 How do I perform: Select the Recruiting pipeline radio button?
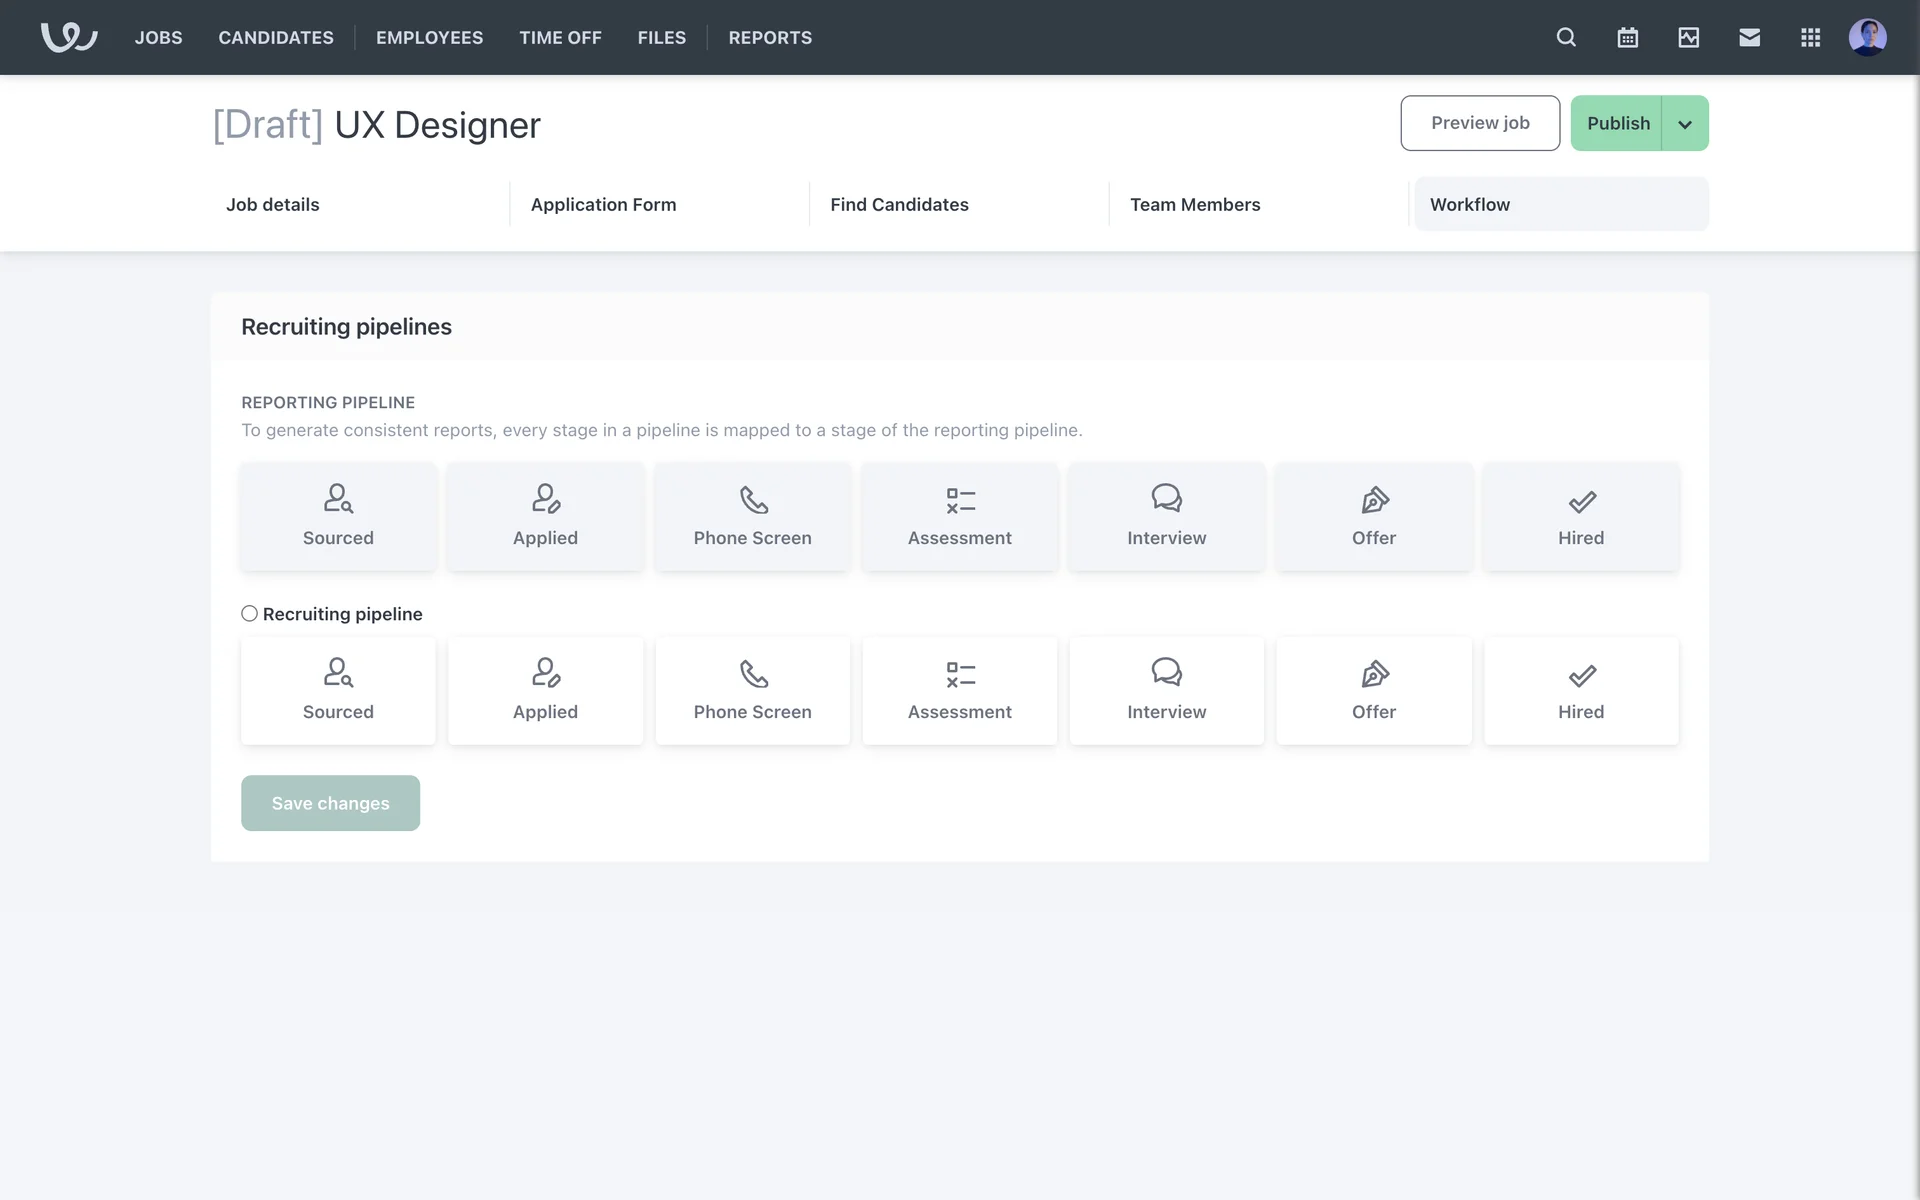point(249,613)
